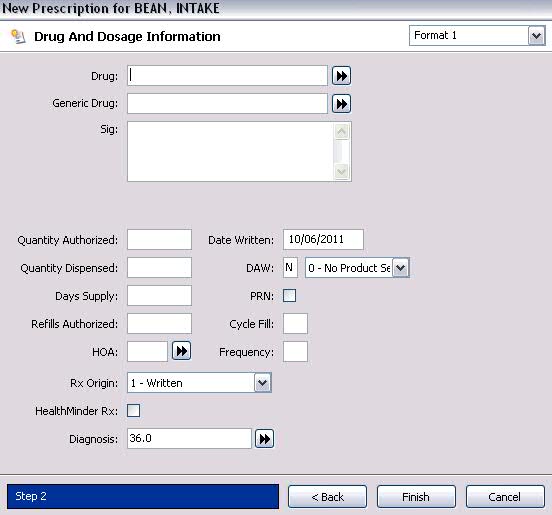Open the Drug field lookup arrow button
Viewport: 552px width, 515px height.
(x=341, y=76)
